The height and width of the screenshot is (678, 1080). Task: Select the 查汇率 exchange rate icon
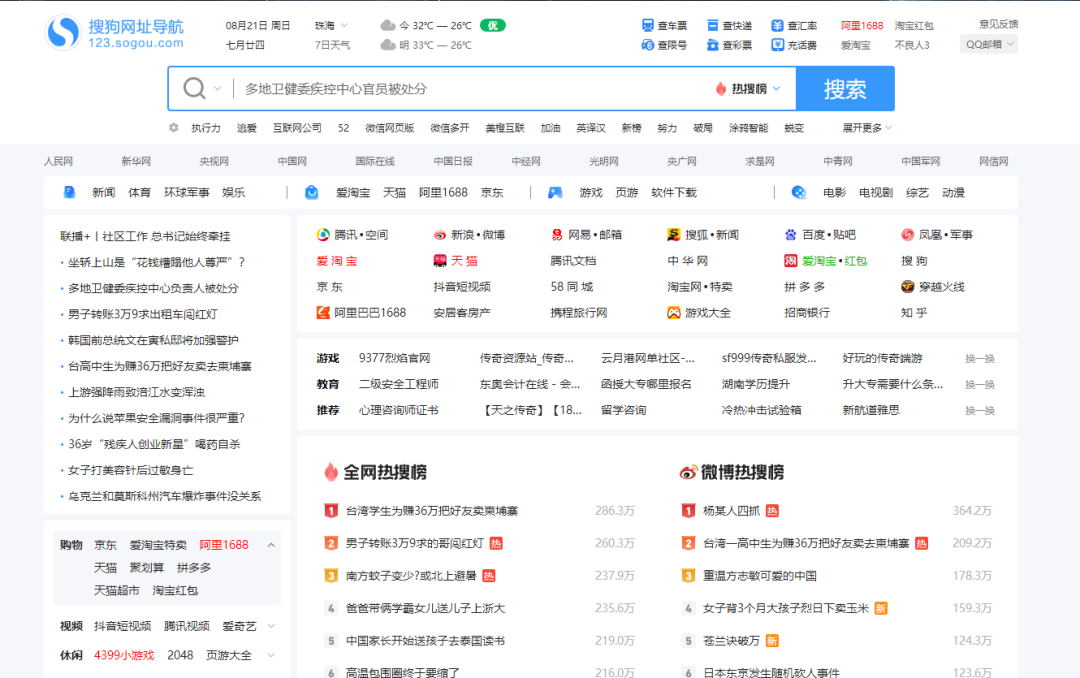click(776, 24)
